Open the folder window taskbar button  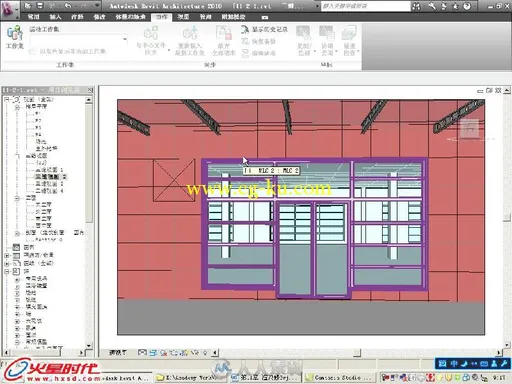pos(191,378)
